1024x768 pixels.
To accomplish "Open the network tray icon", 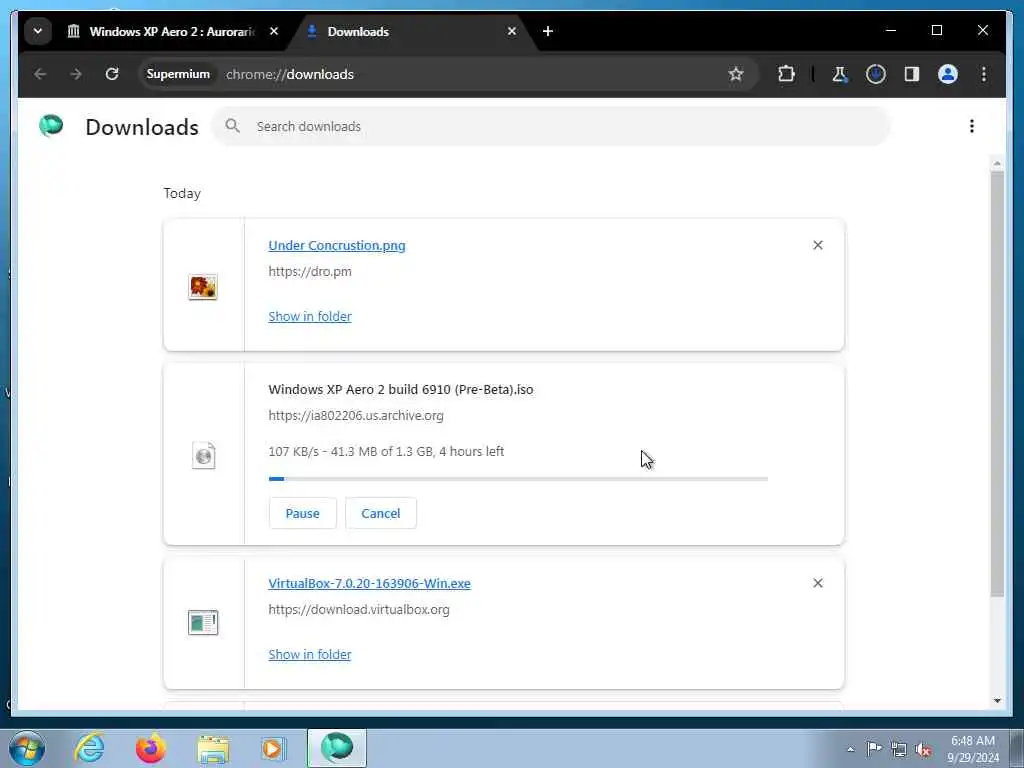I will click(899, 750).
